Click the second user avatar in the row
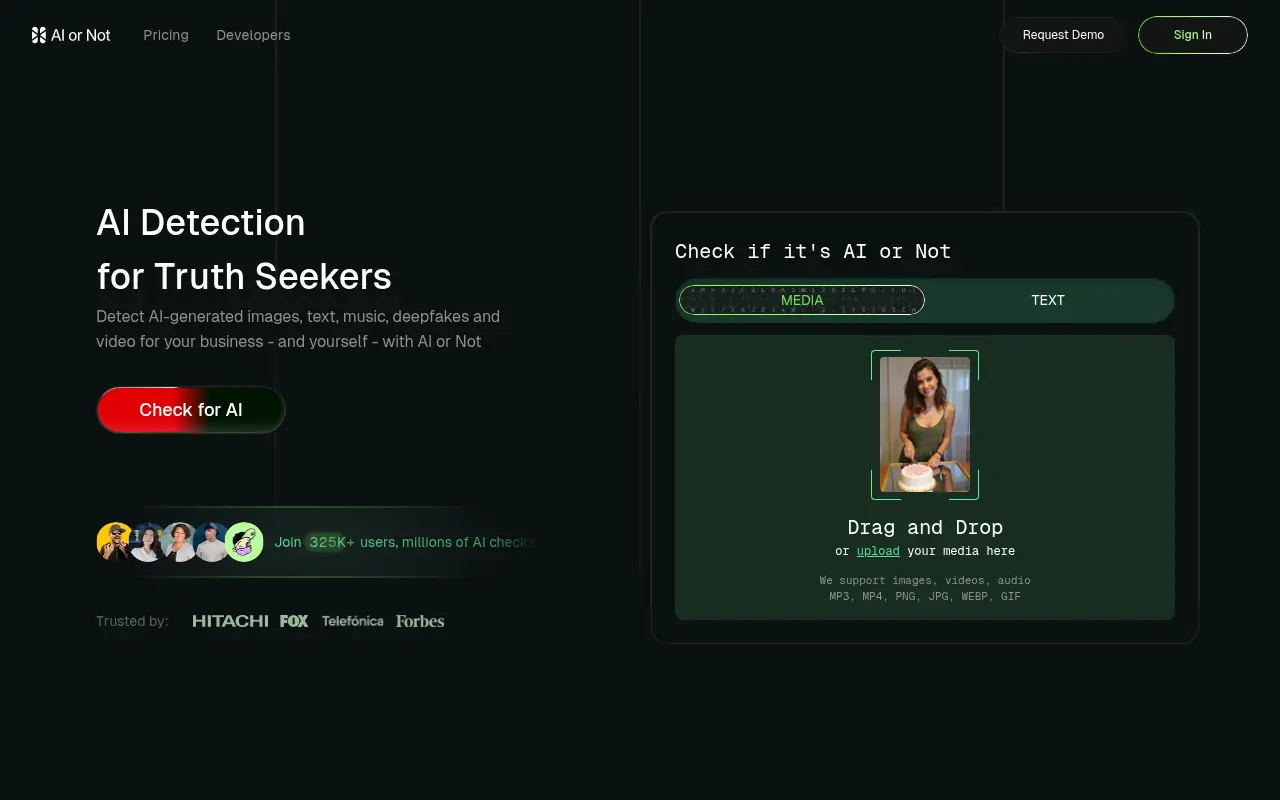 coord(147,541)
